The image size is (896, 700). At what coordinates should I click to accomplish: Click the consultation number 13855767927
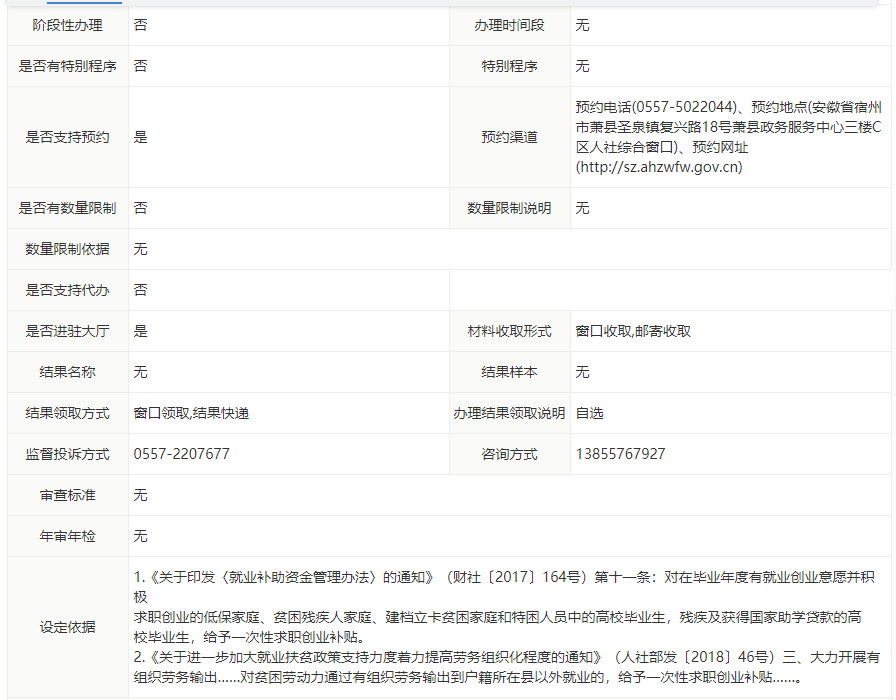click(x=620, y=454)
